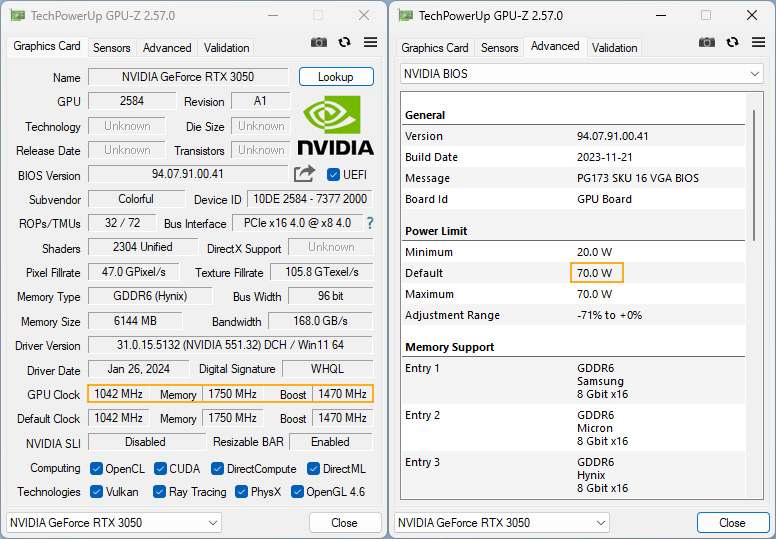Image resolution: width=776 pixels, height=539 pixels.
Task: Toggle the OpenCL checkbox
Action: pyautogui.click(x=97, y=468)
